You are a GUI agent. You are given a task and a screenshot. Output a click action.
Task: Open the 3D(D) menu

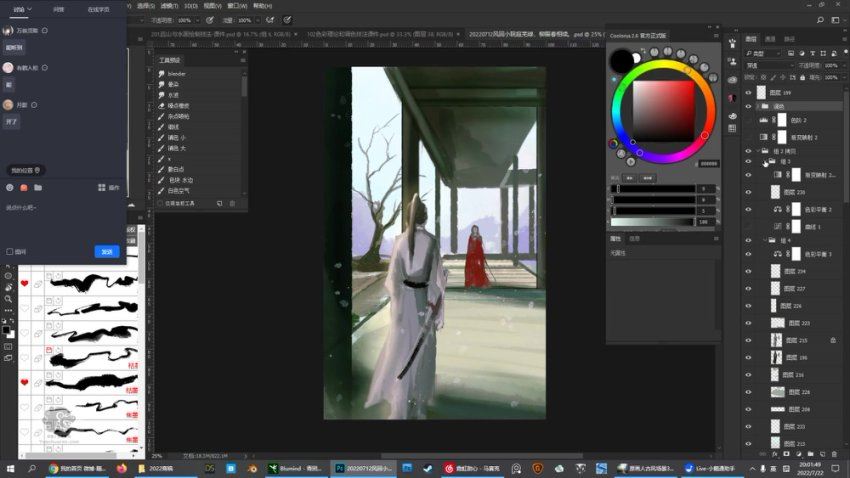pos(190,6)
